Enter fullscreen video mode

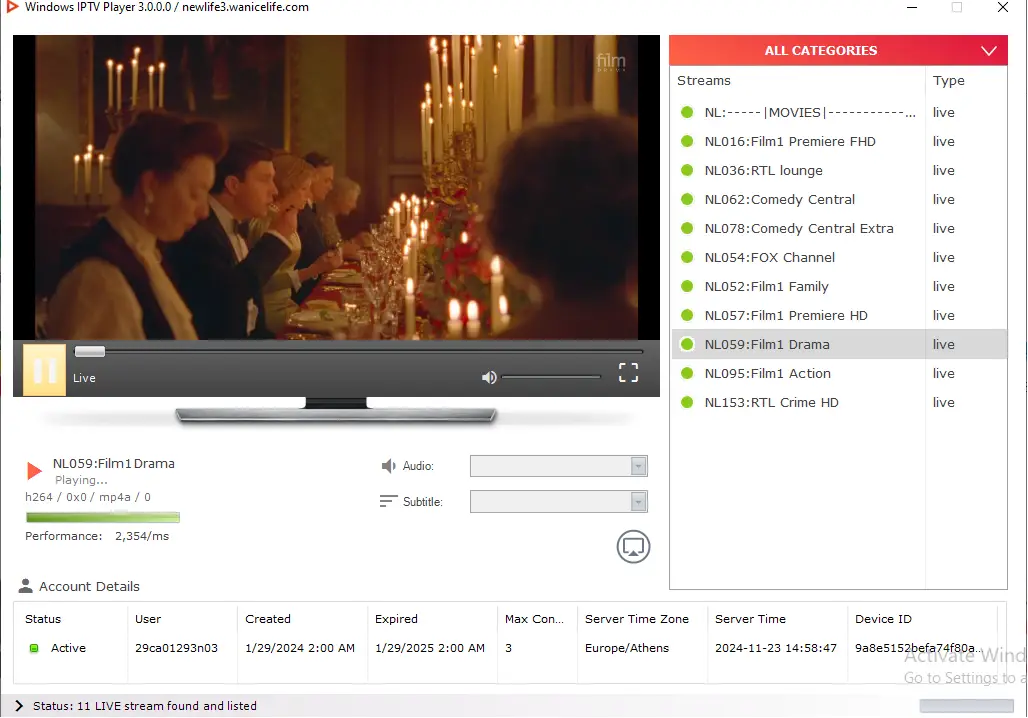[x=628, y=372]
